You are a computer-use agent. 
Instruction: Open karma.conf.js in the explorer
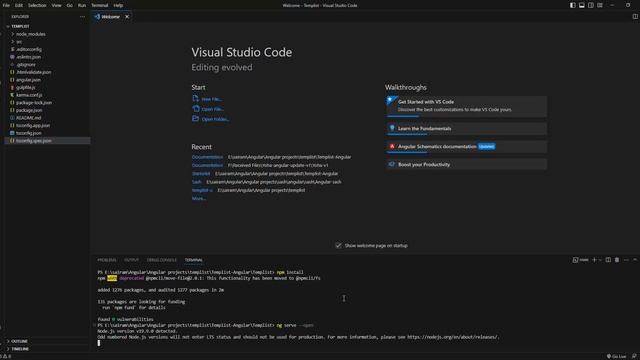29,95
